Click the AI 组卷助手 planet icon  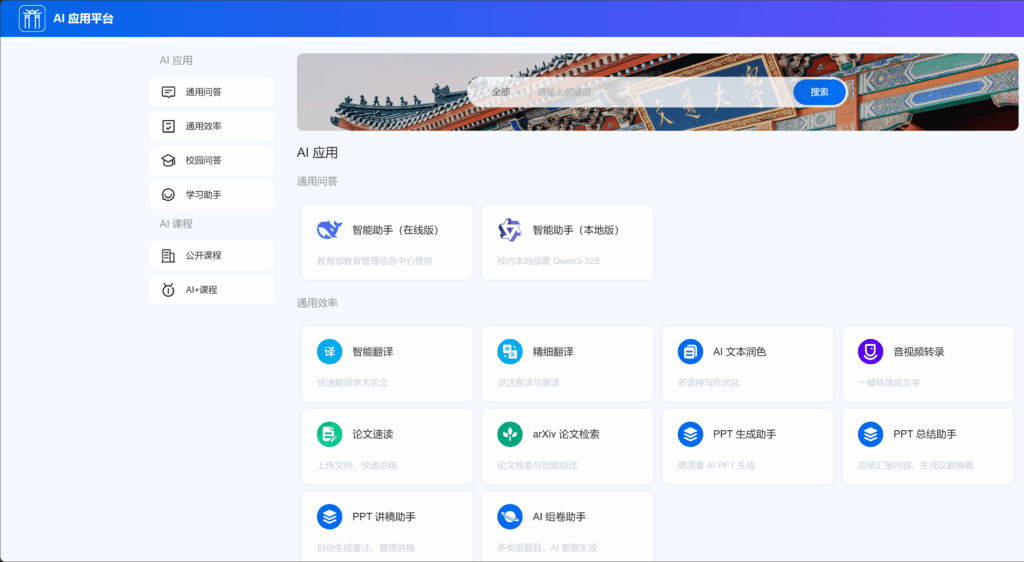pyautogui.click(x=510, y=517)
